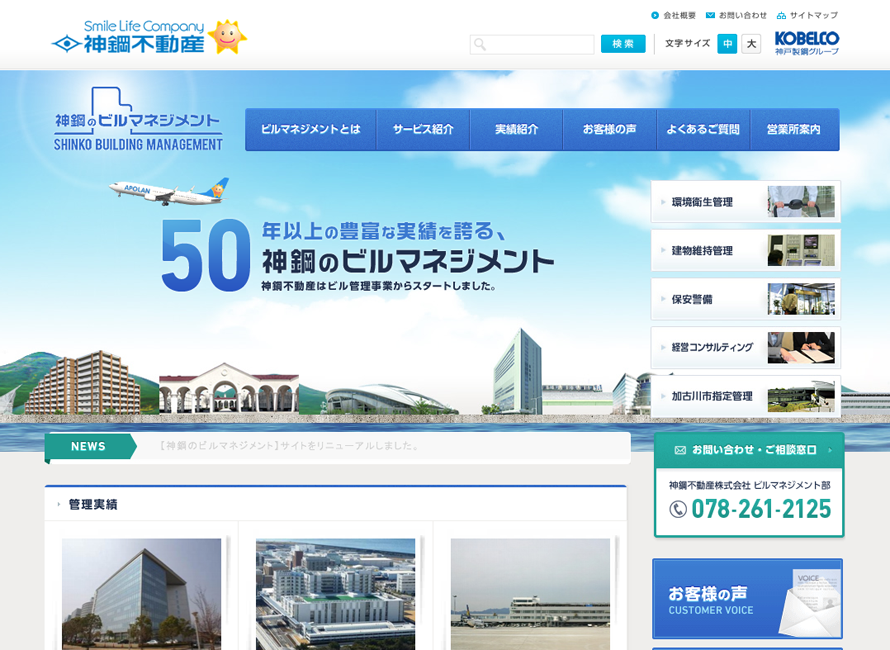Click the smiling sun mascot icon
The height and width of the screenshot is (650, 890).
pyautogui.click(x=227, y=37)
